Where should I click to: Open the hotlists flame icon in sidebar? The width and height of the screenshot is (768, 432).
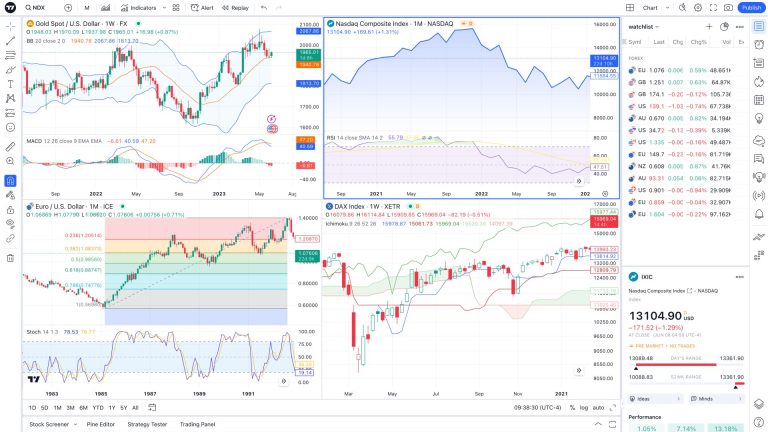tap(759, 81)
